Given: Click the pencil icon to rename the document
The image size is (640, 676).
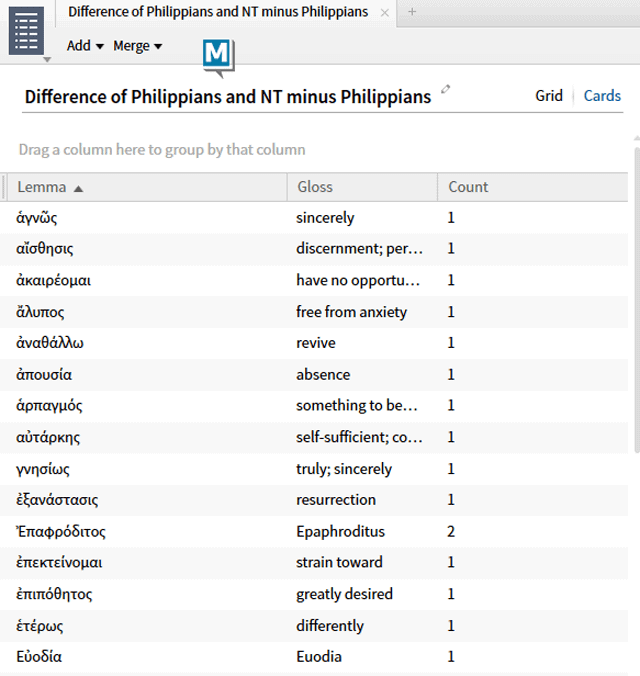Looking at the screenshot, I should (446, 90).
